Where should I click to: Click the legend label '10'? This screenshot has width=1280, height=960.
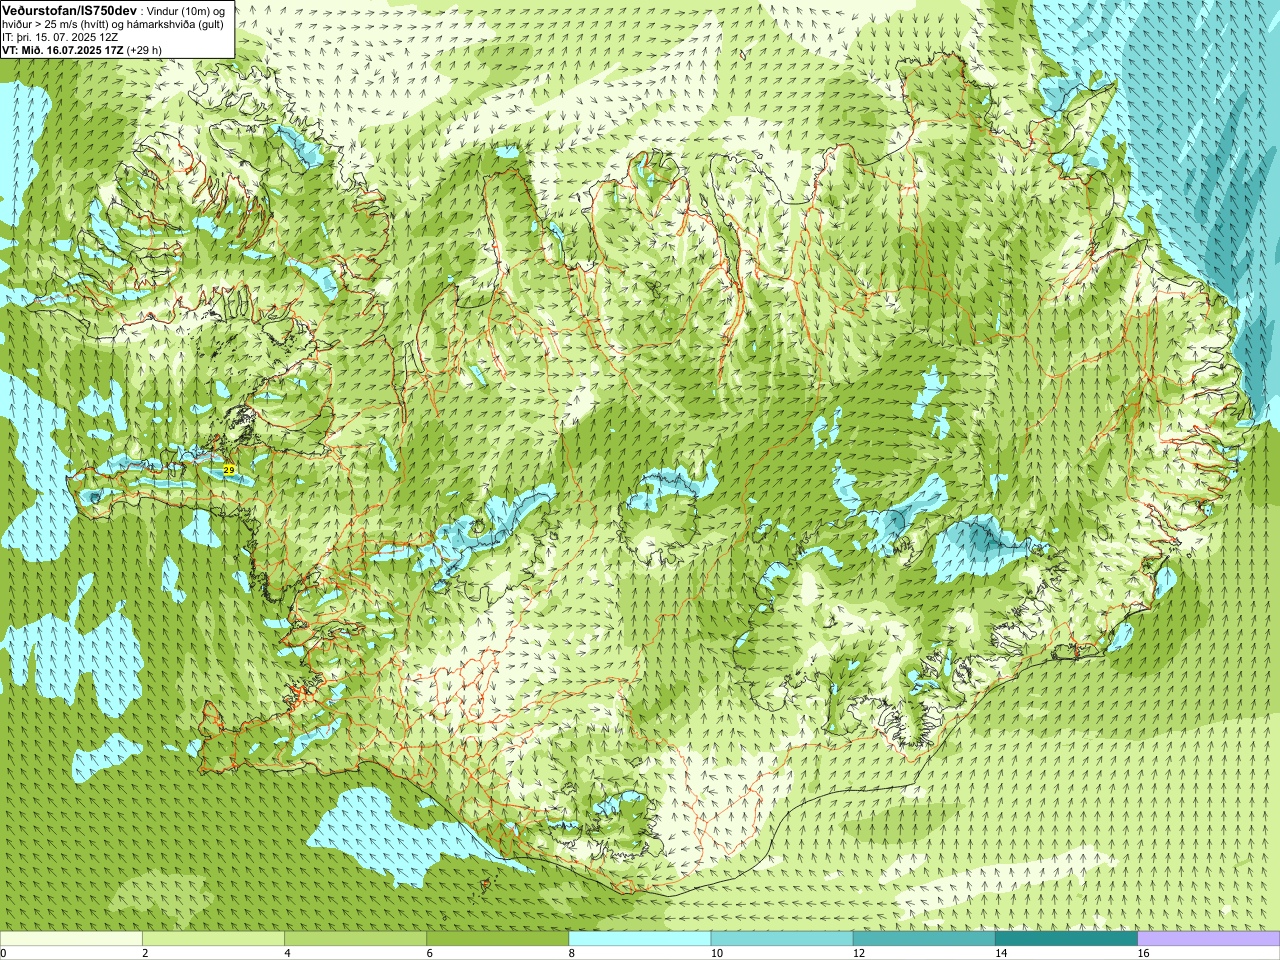tap(716, 953)
